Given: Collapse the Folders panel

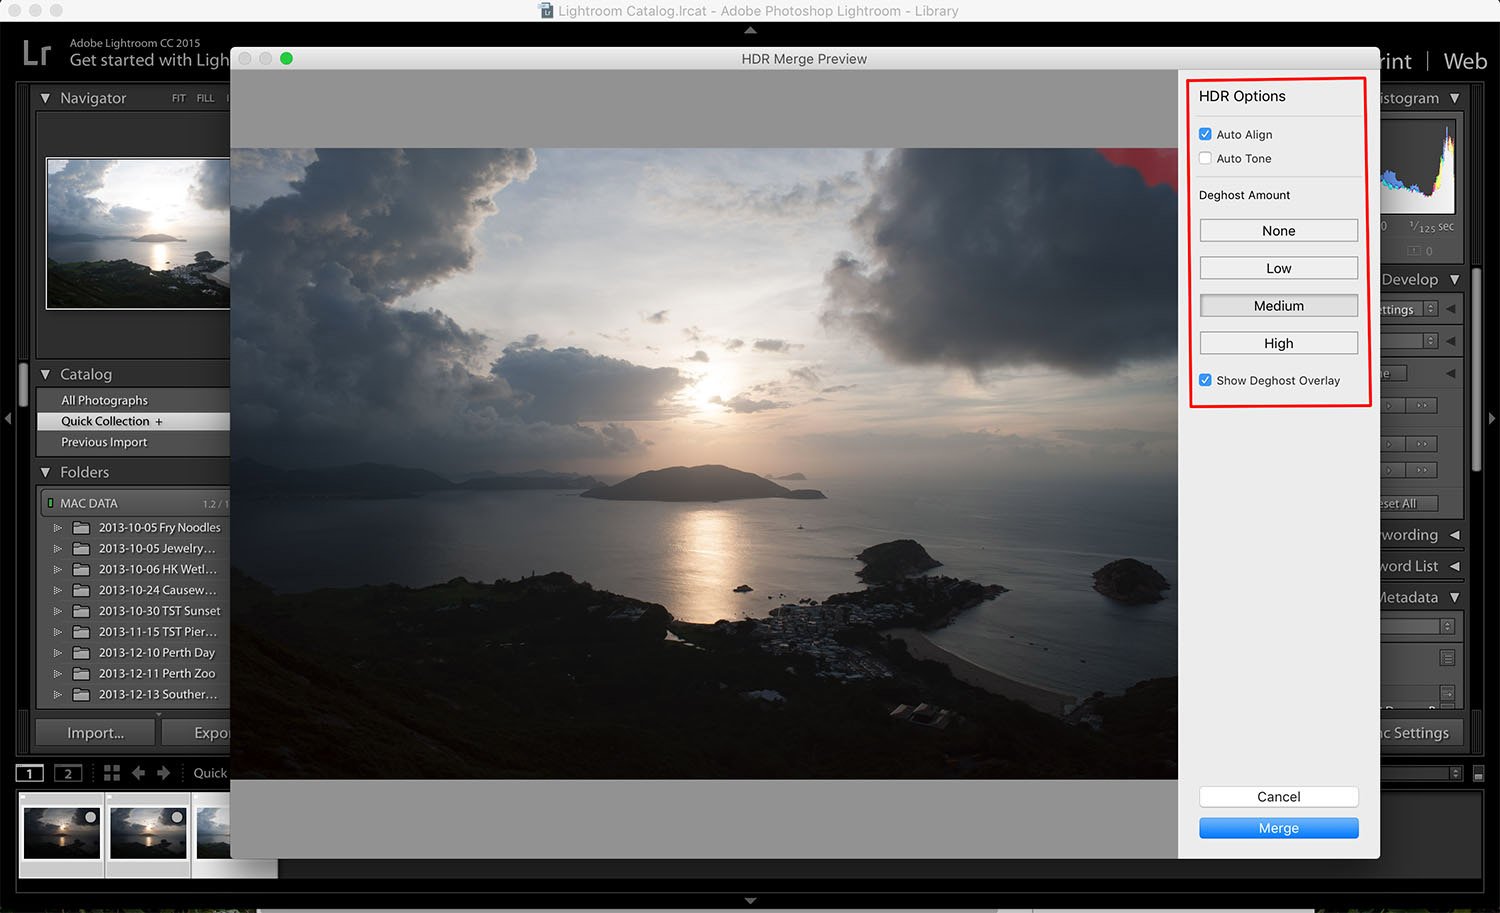Looking at the screenshot, I should coord(45,471).
